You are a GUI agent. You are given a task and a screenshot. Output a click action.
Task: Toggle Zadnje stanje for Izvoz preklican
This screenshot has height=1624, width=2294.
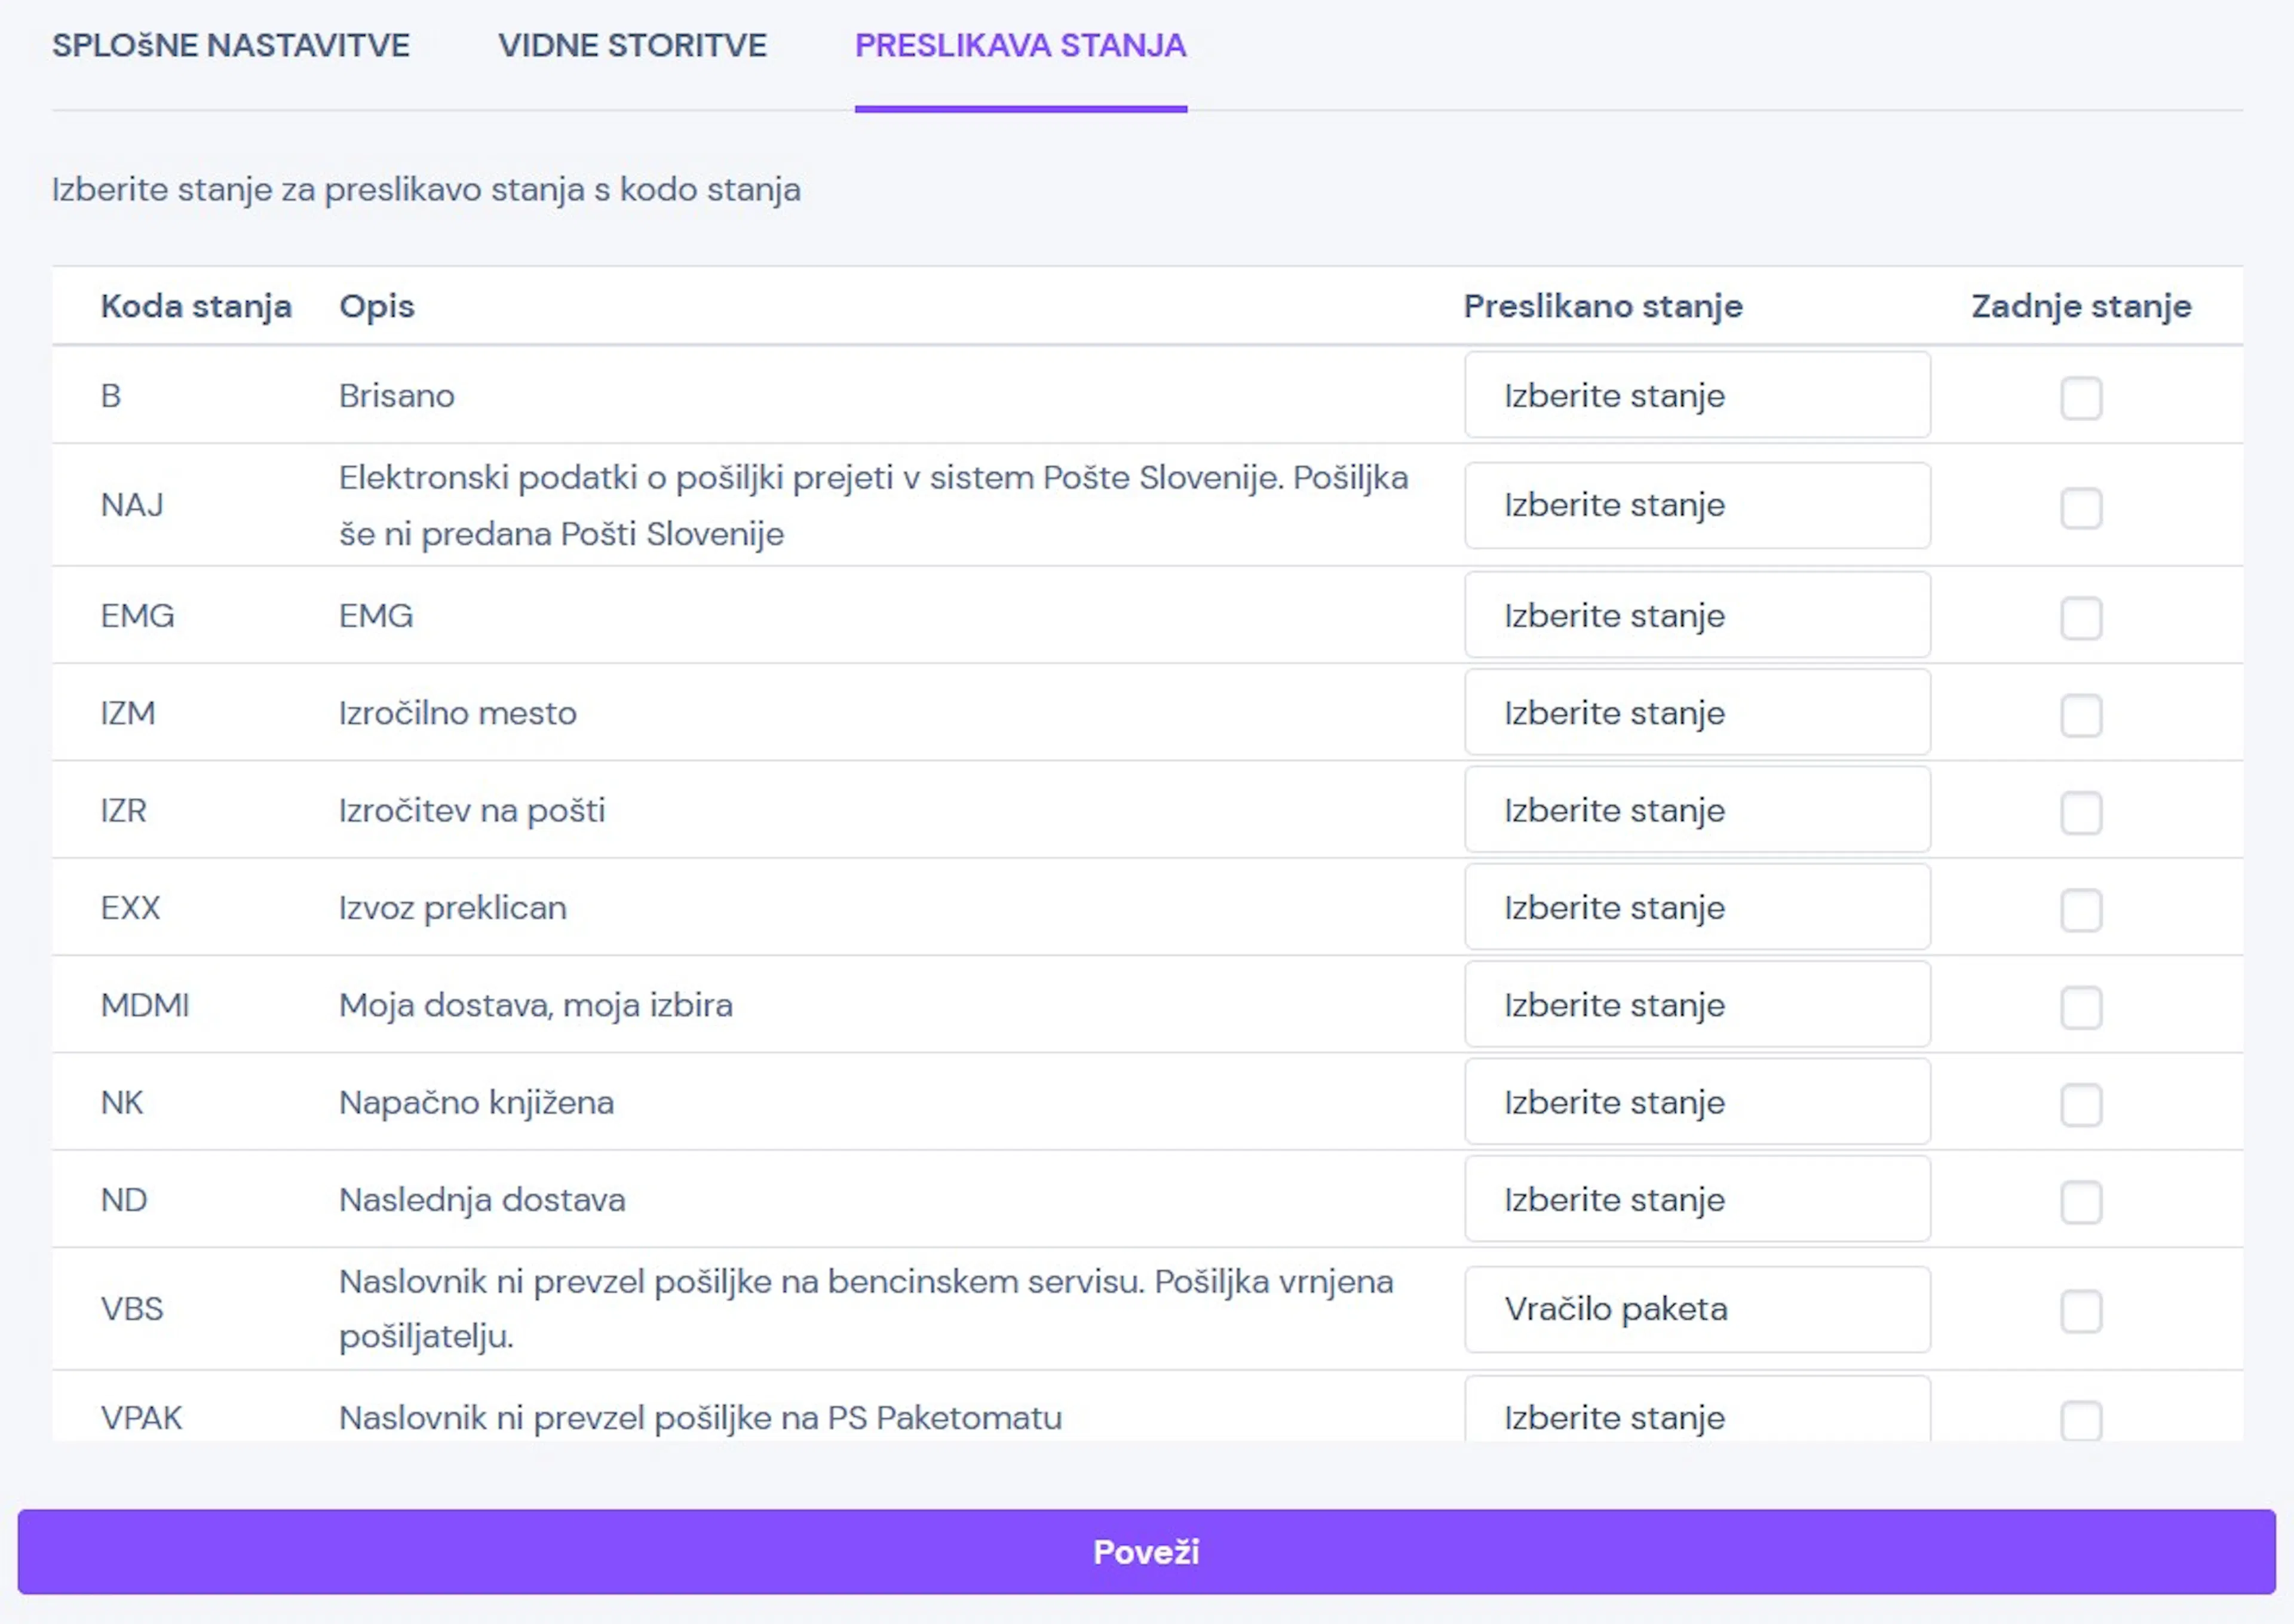point(2080,910)
